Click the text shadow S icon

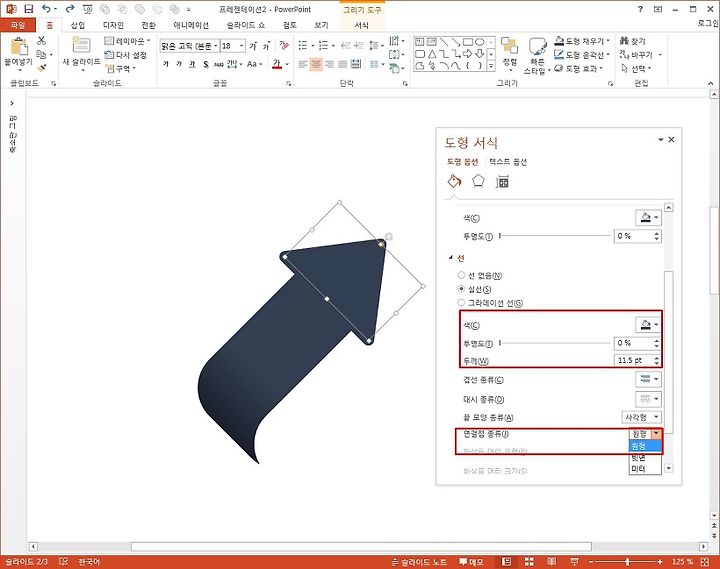click(206, 64)
